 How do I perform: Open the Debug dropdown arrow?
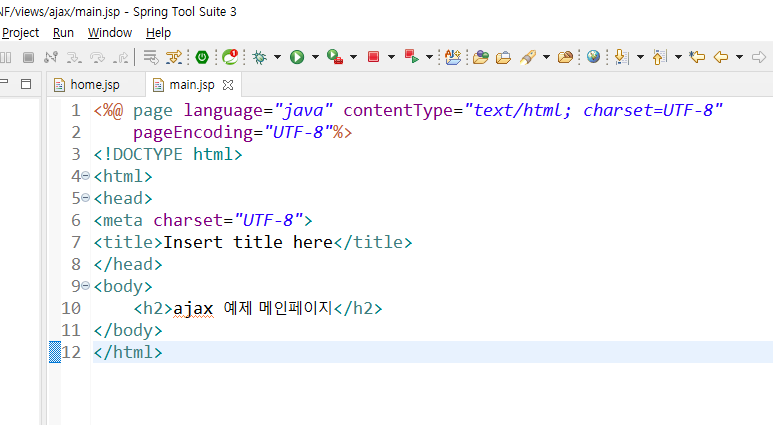click(278, 57)
